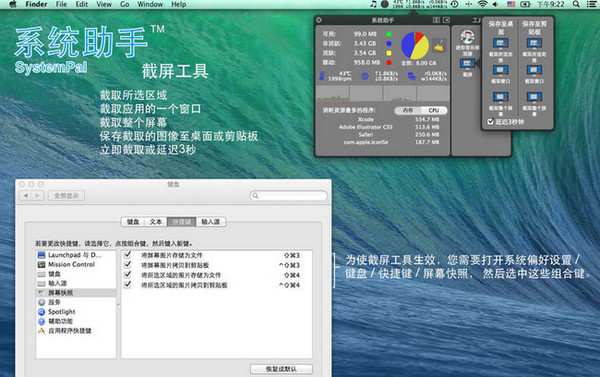Viewport: 600px width, 377px height.
Task: Switch resource list to CPU segment
Action: click(434, 110)
